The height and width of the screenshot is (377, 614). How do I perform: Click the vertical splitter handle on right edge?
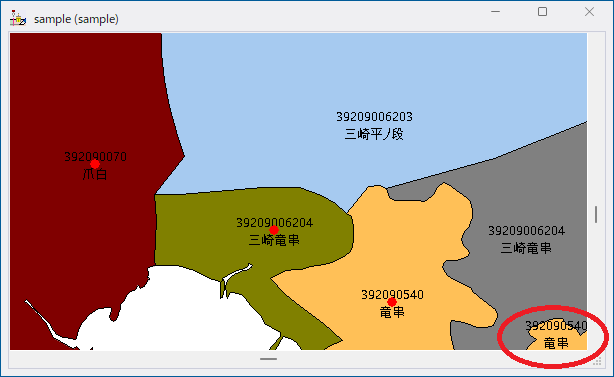click(596, 215)
